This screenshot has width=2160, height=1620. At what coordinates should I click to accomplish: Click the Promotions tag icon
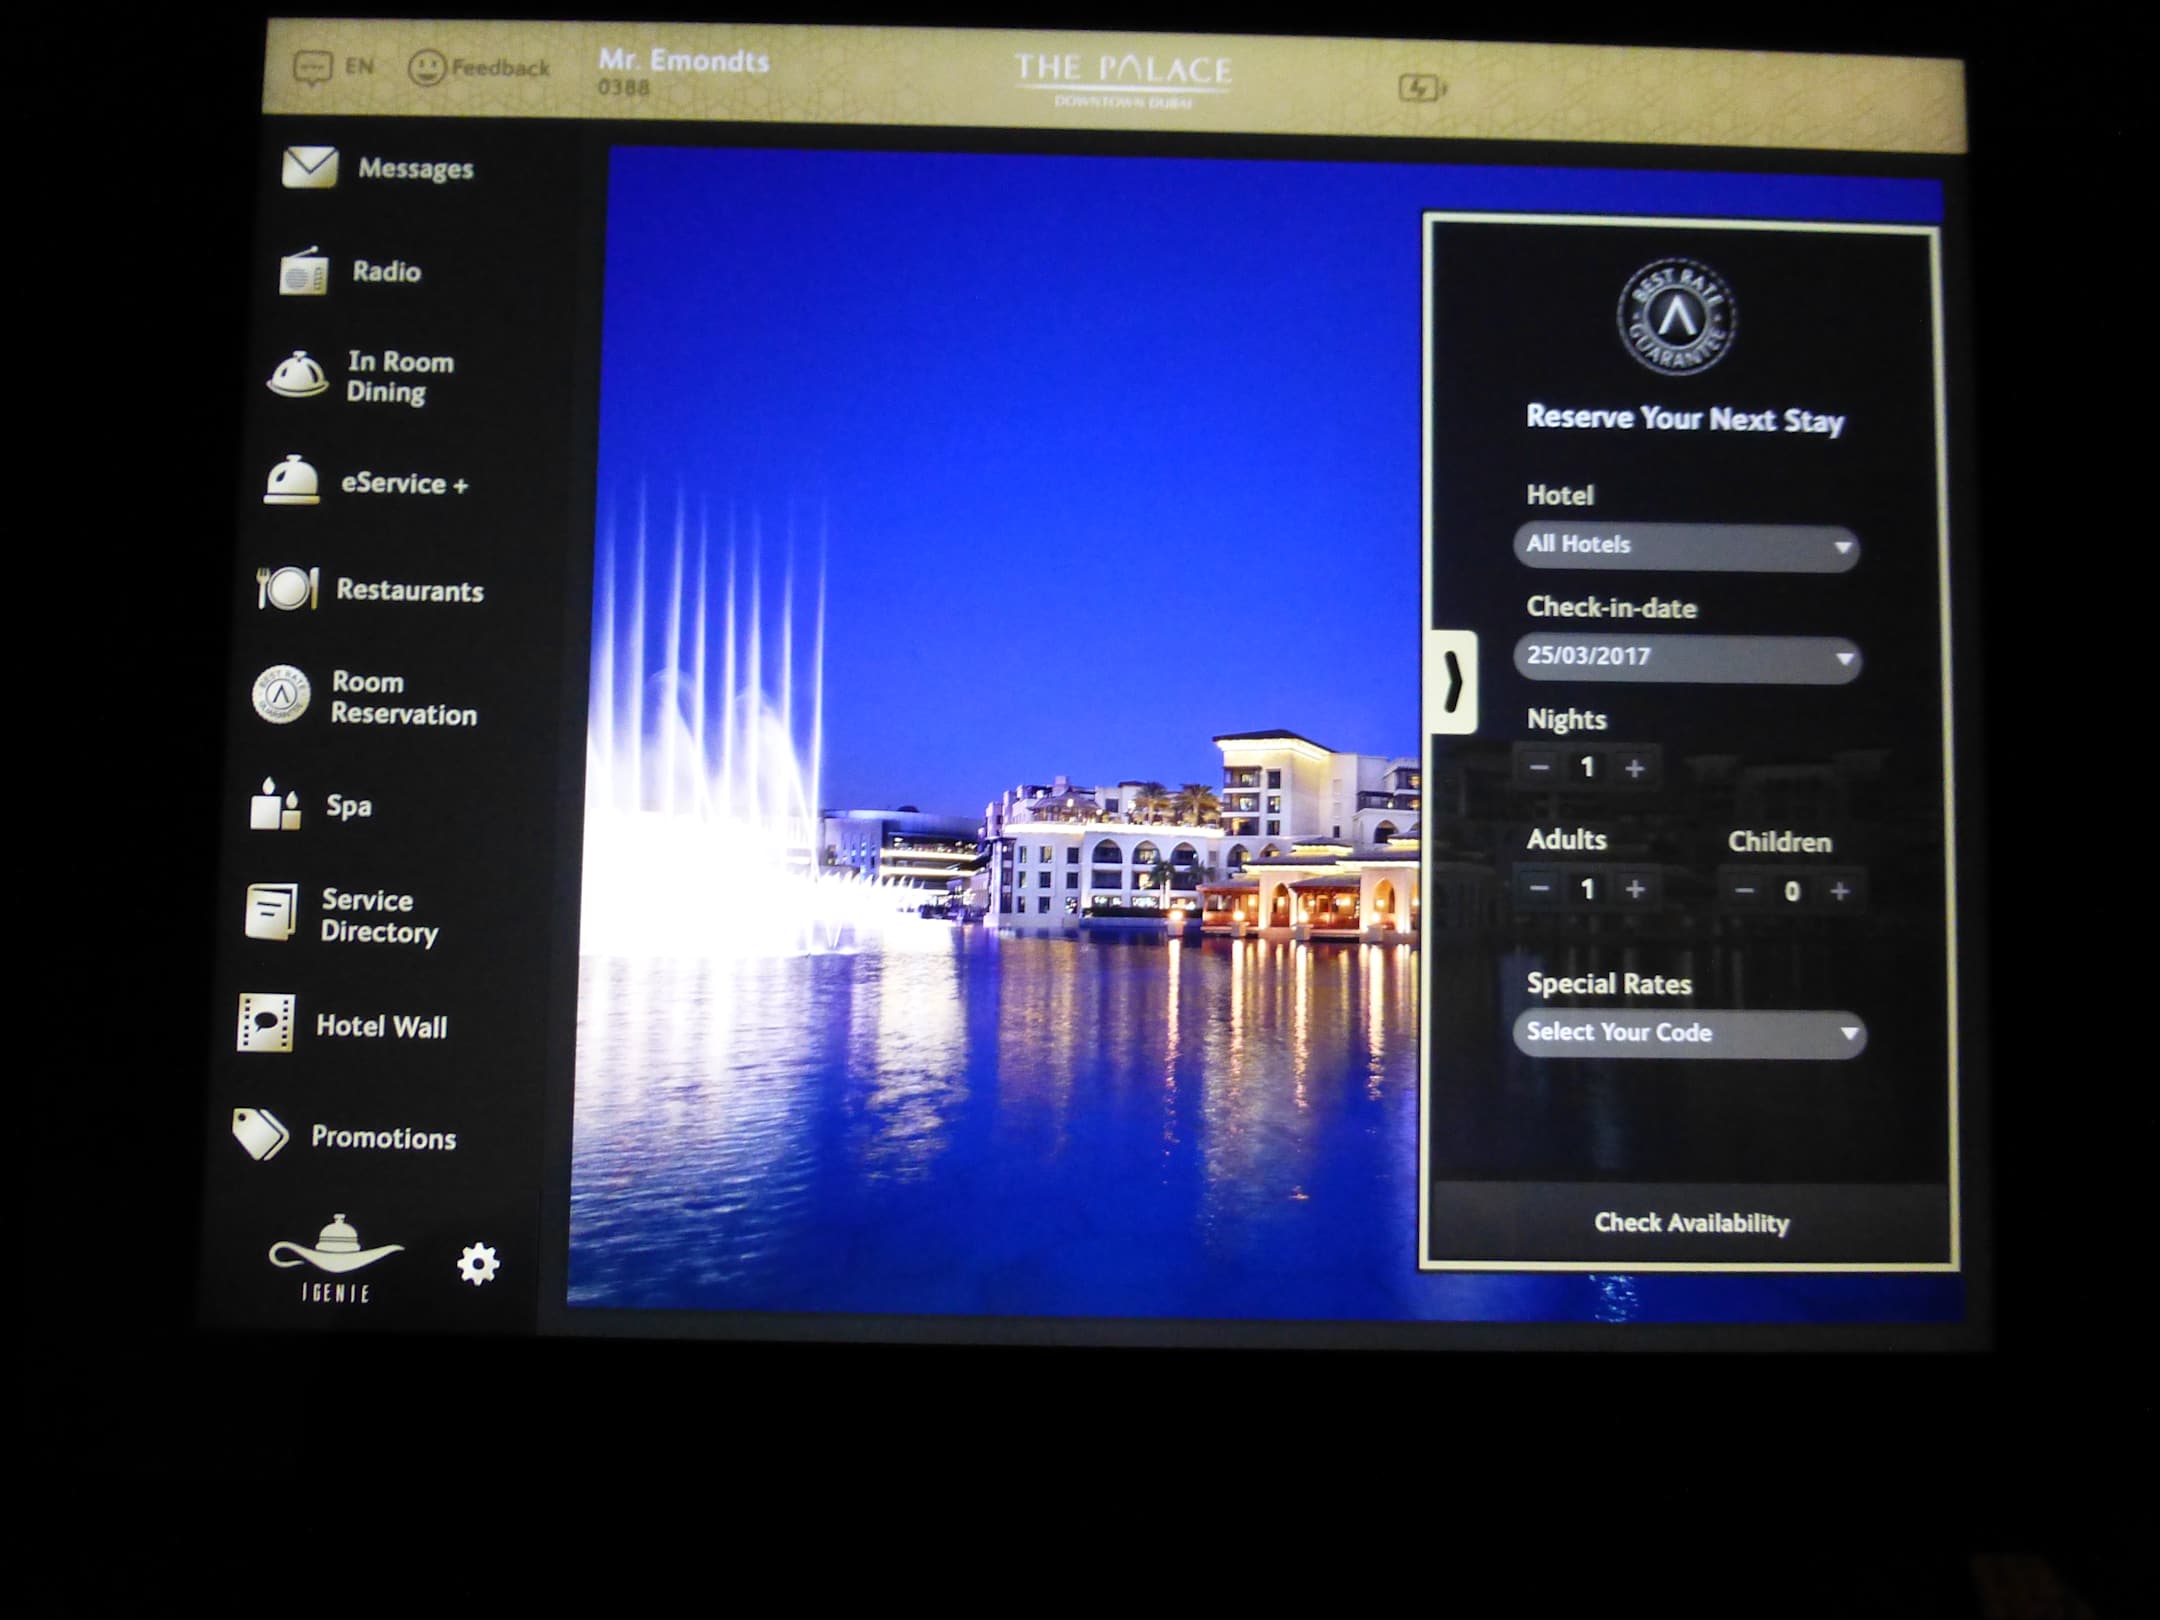(x=260, y=1135)
